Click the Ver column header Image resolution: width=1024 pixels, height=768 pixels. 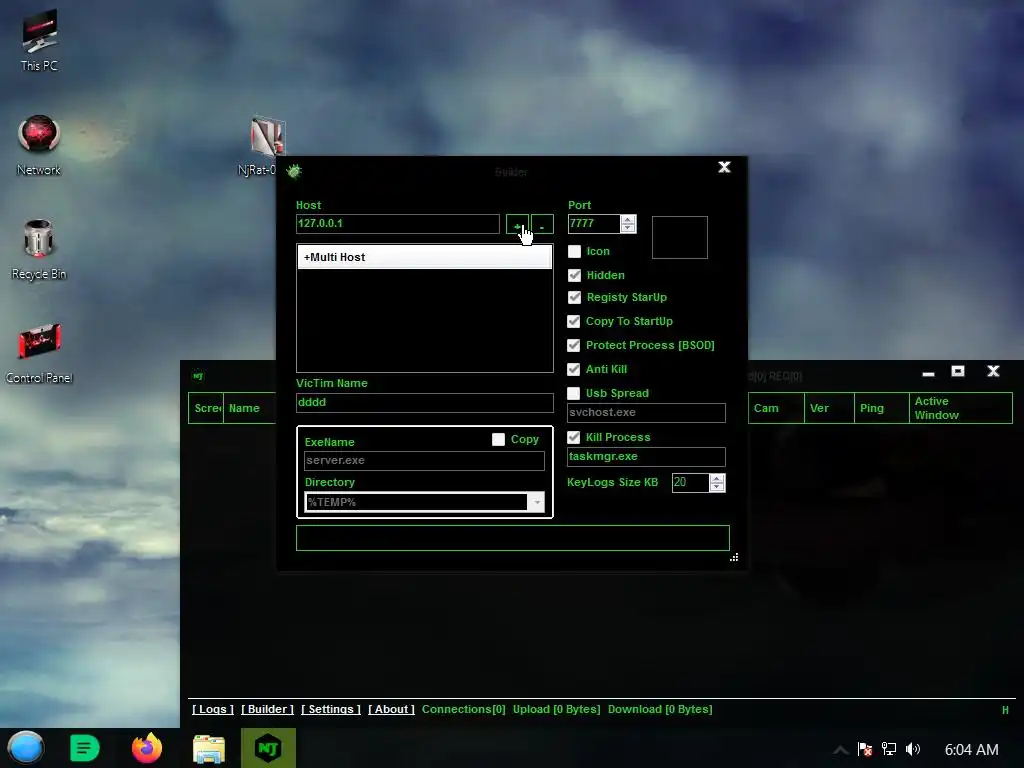click(x=829, y=408)
